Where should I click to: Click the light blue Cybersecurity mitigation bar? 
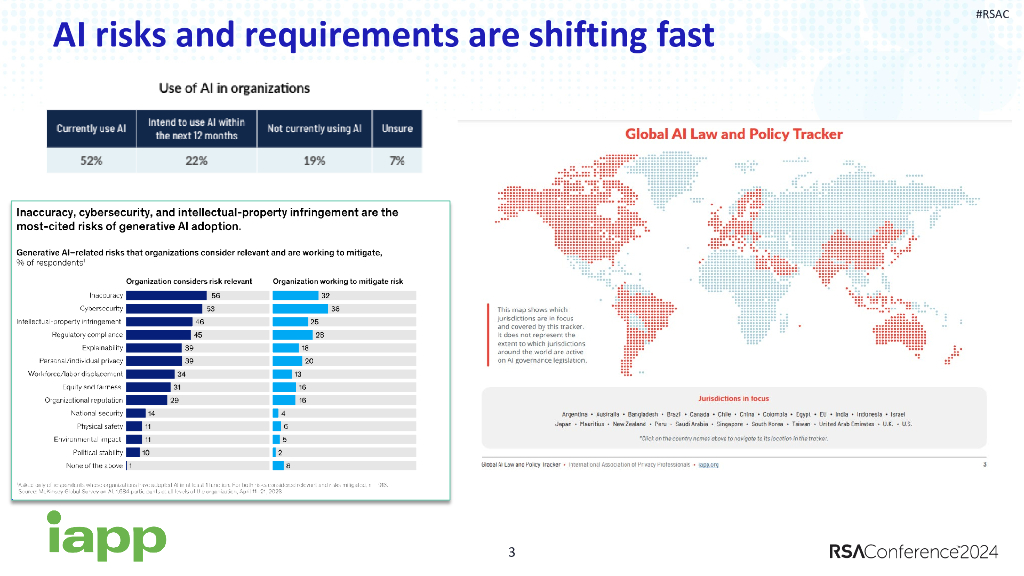tap(300, 308)
